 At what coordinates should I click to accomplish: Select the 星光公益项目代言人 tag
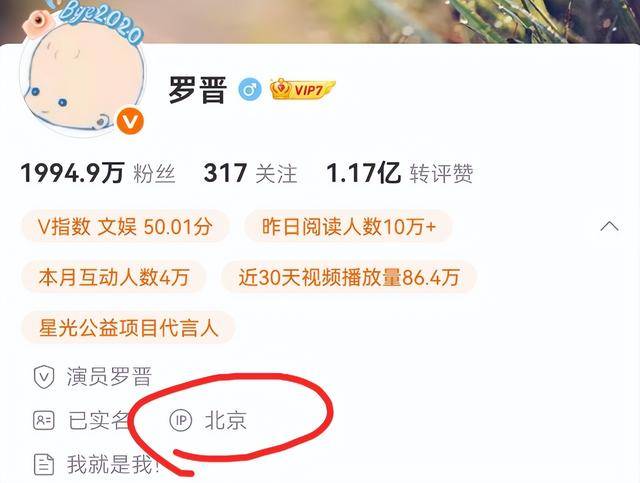tap(129, 327)
